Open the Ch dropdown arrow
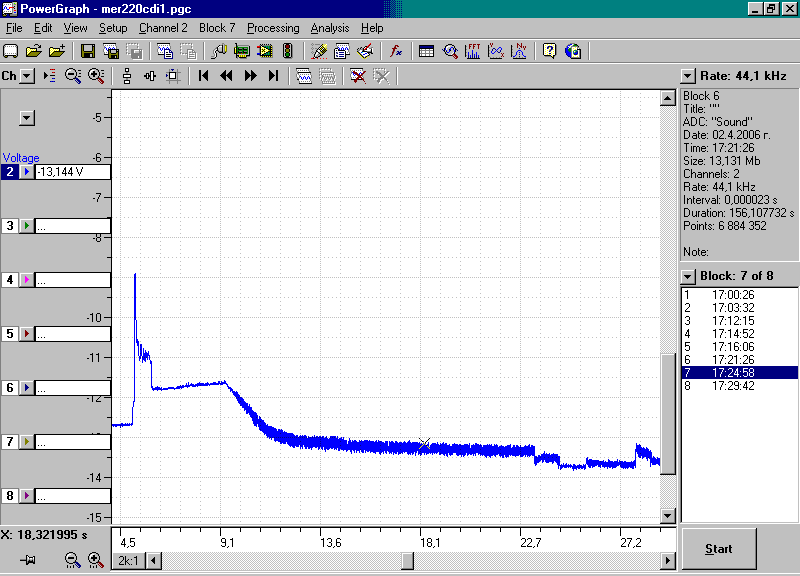 coord(27,77)
